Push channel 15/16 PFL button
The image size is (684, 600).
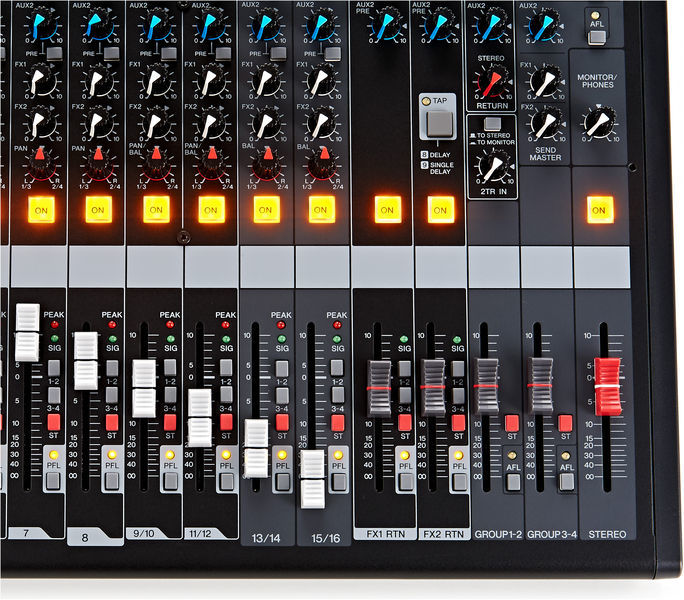(x=338, y=481)
